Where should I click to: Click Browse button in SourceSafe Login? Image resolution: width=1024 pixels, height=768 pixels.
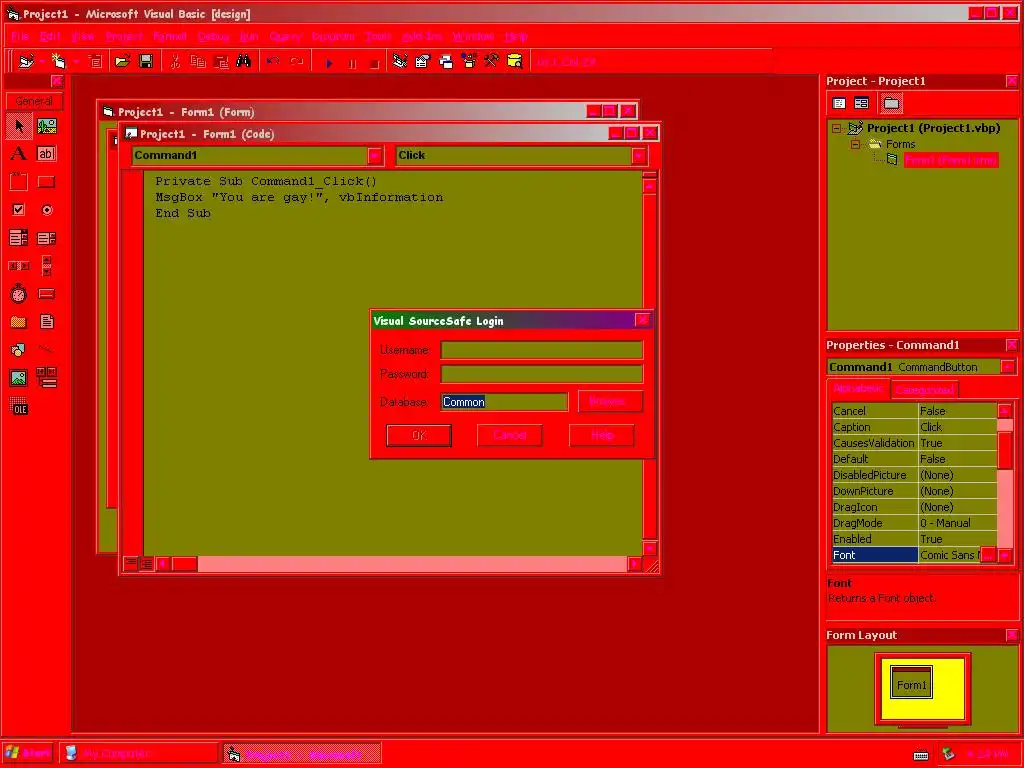coord(610,402)
